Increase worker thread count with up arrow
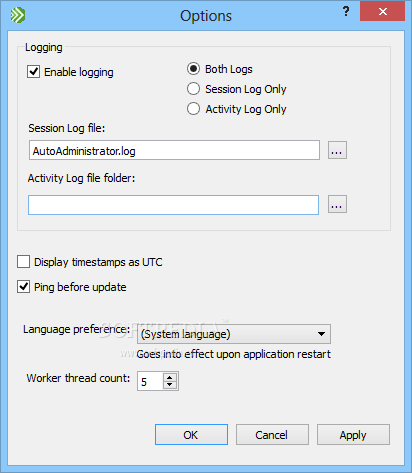The width and height of the screenshot is (412, 473). [170, 377]
